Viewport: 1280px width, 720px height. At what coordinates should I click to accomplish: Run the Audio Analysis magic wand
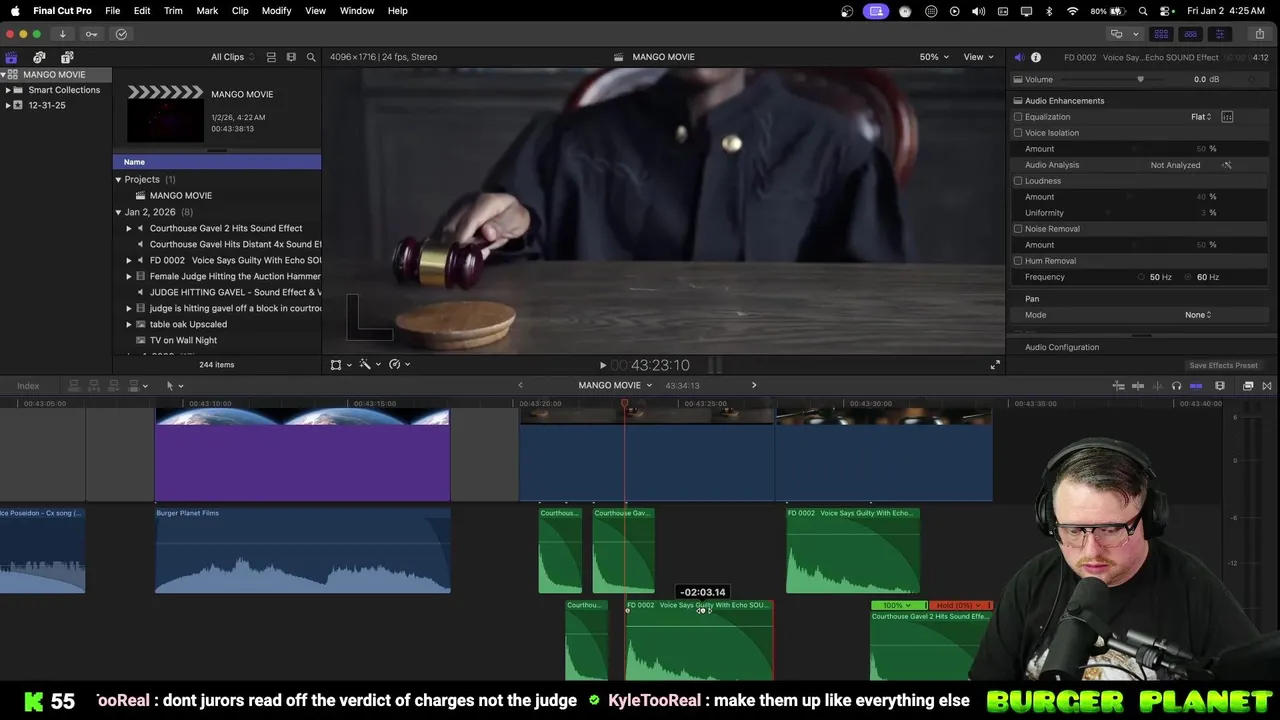click(x=1227, y=165)
